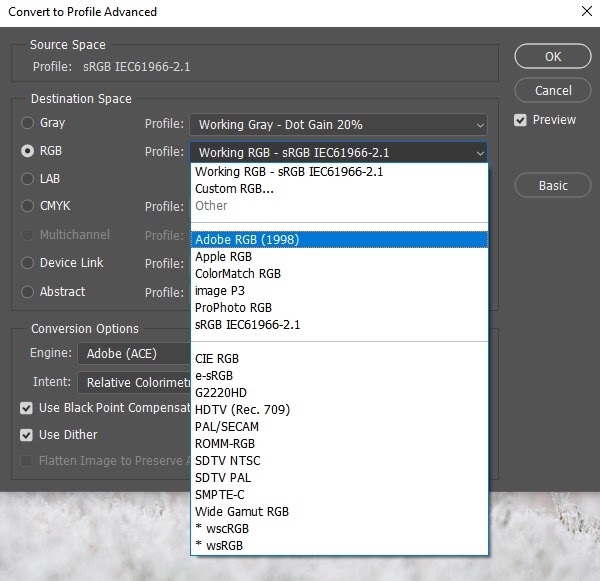Toggle the Preview checkbox
The image size is (600, 581).
[520, 120]
